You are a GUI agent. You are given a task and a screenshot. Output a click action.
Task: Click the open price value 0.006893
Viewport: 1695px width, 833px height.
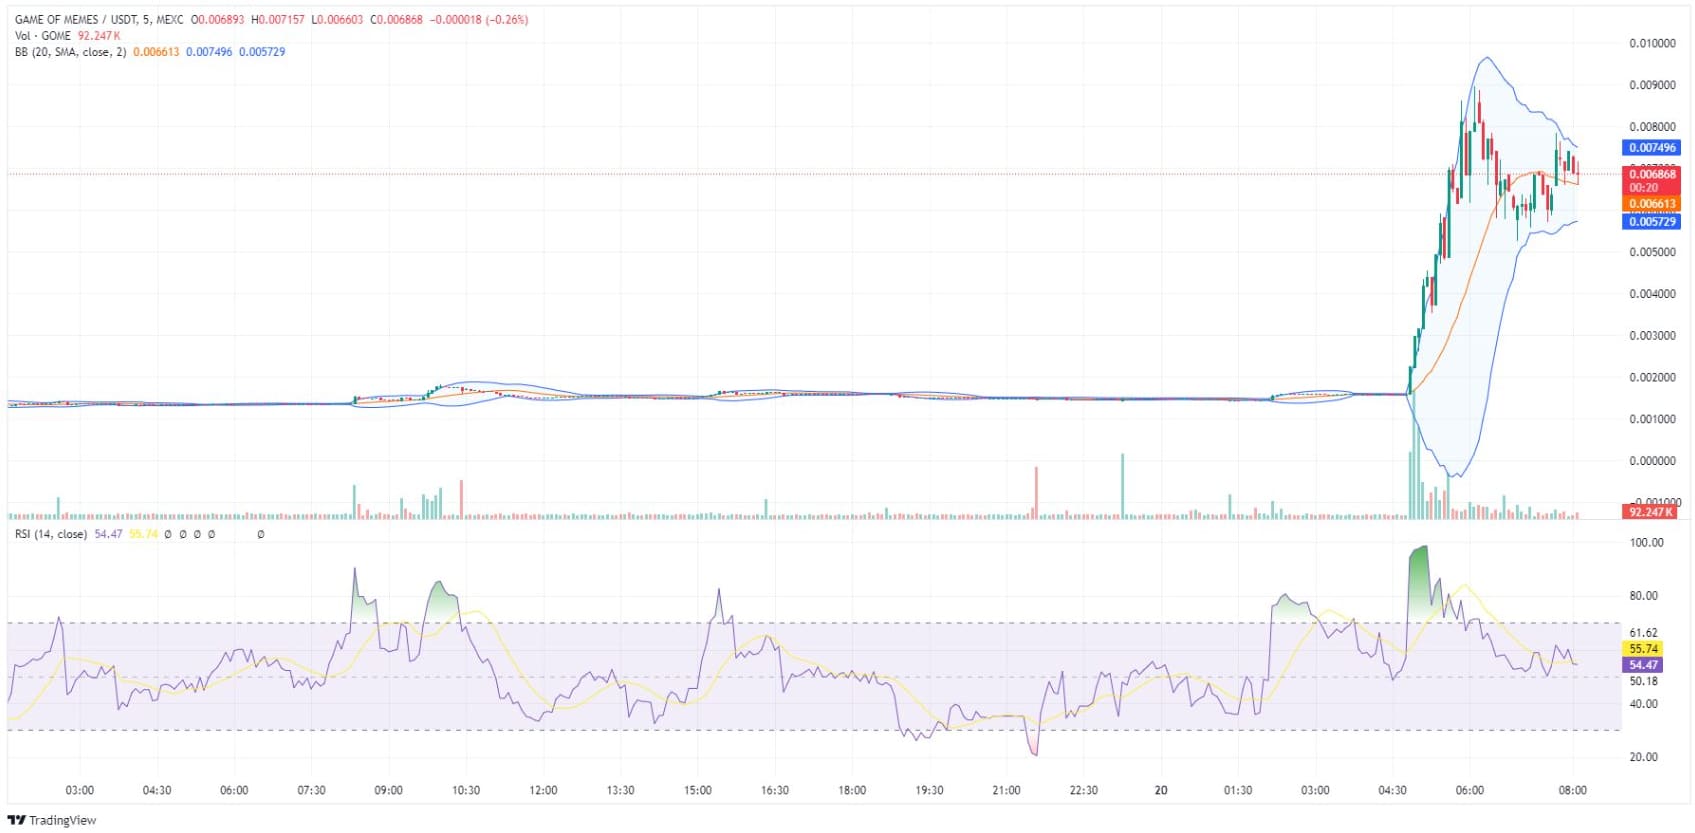(x=221, y=20)
